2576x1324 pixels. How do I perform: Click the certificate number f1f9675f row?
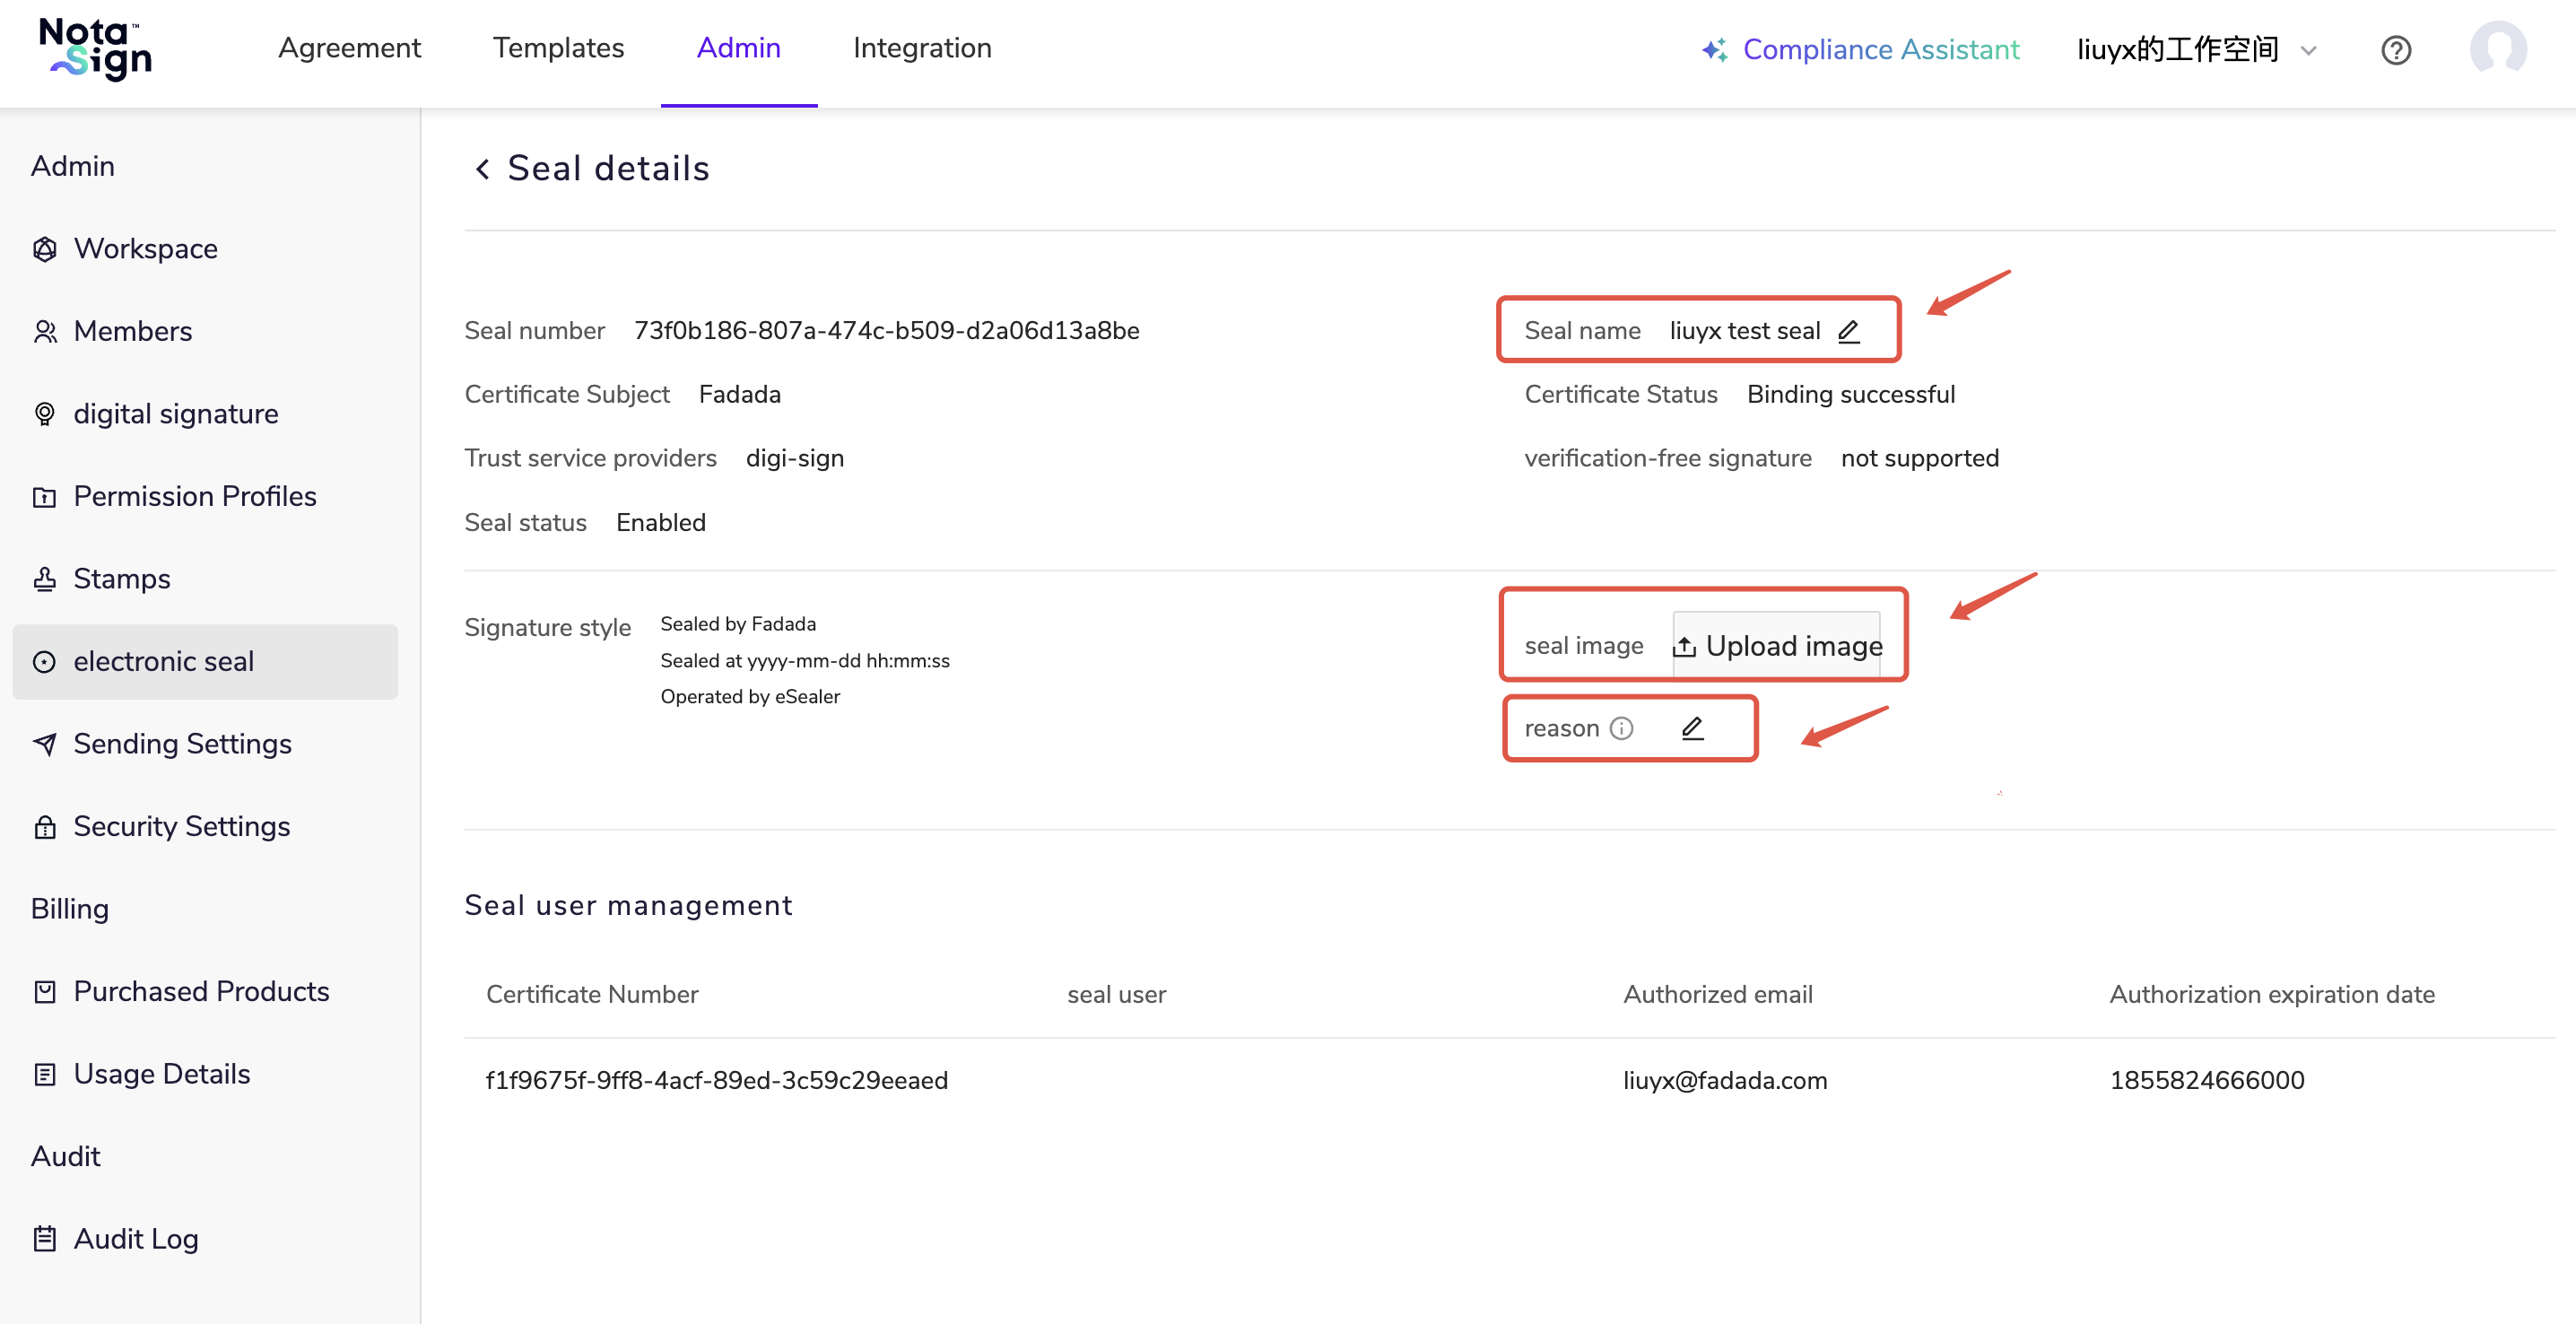[x=716, y=1080]
